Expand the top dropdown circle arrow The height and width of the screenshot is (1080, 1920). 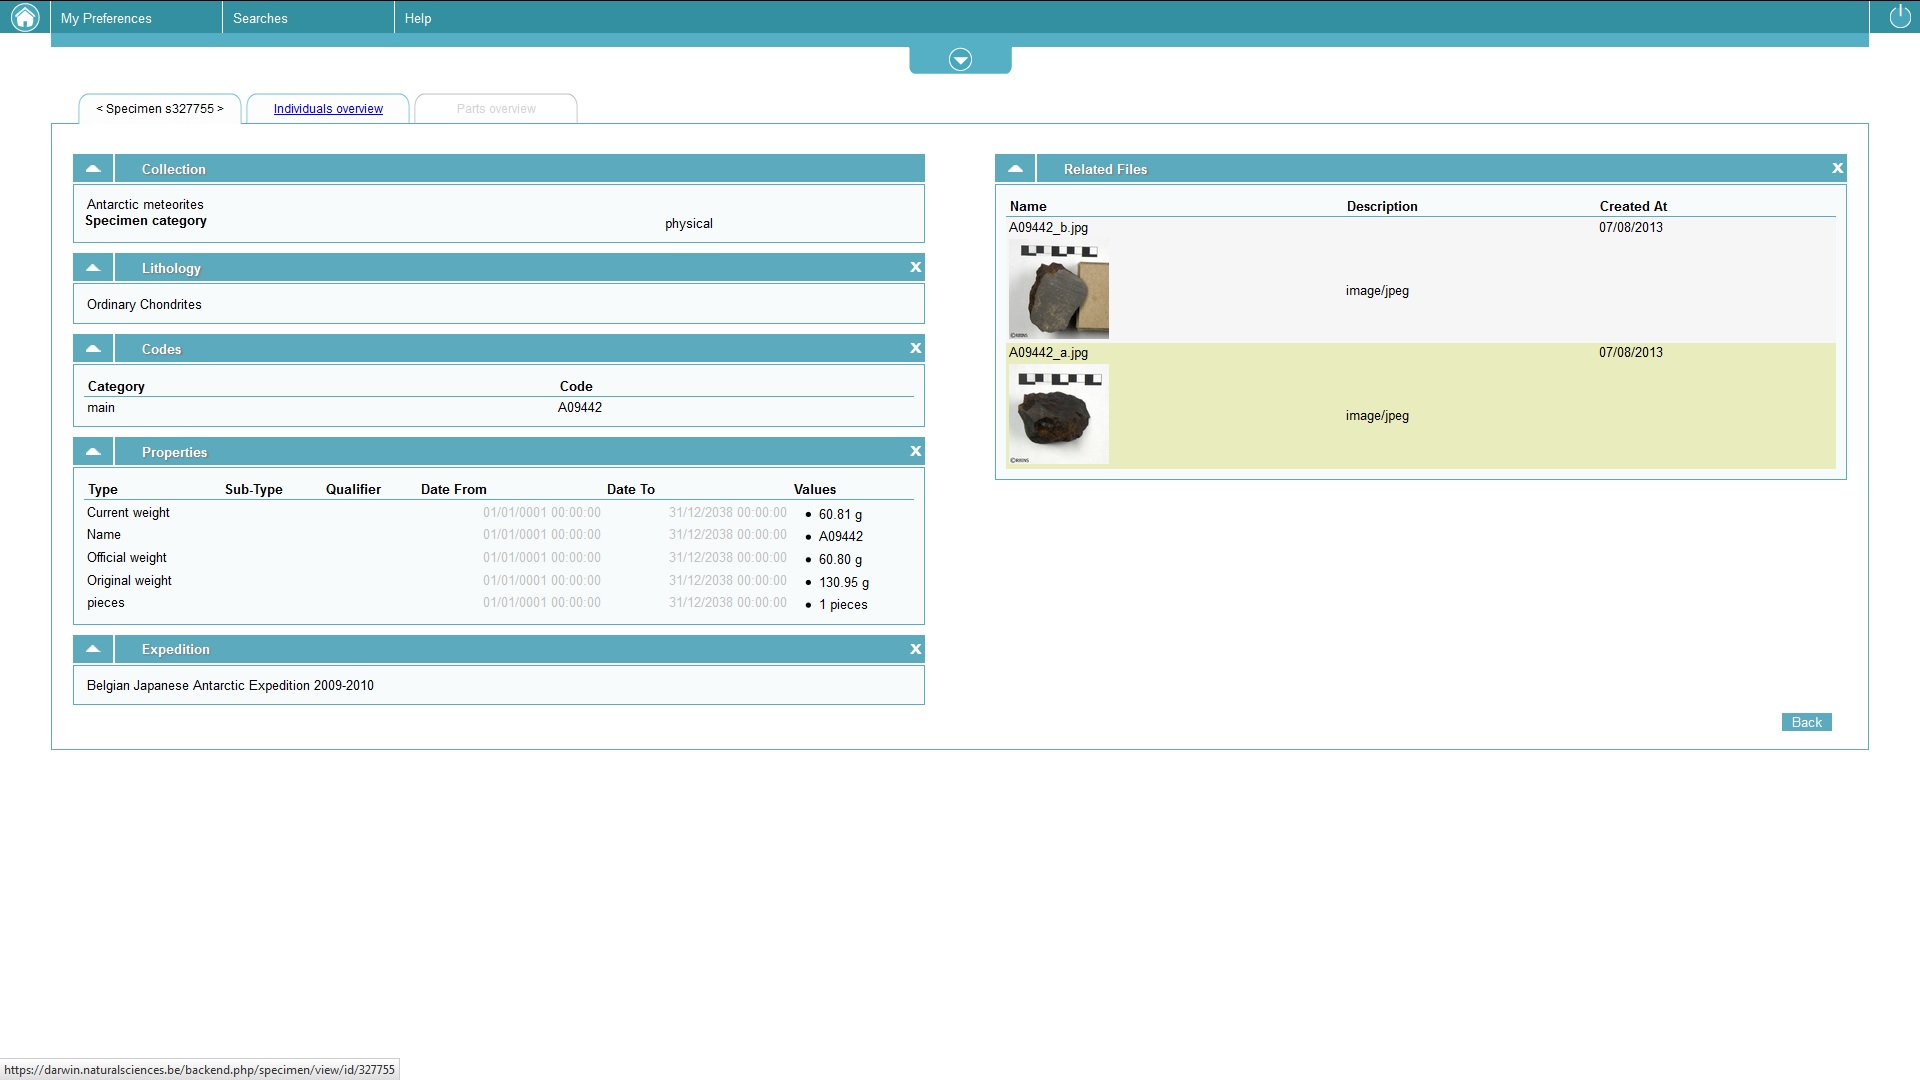point(960,60)
